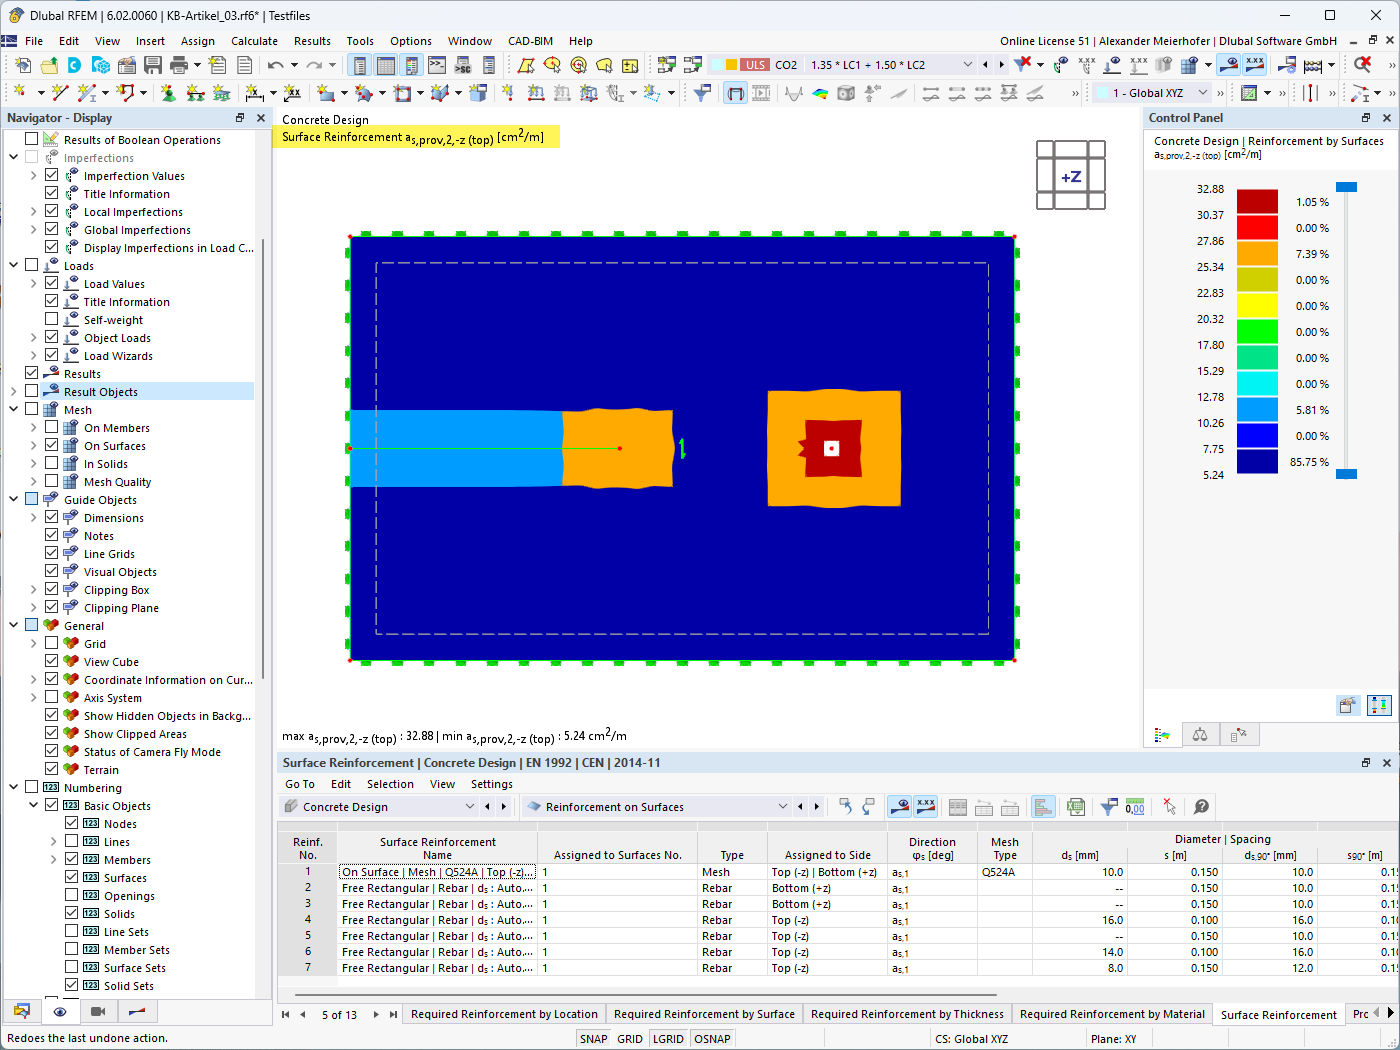Toggle the OSNAP status bar button
This screenshot has height=1050, width=1400.
[712, 1039]
